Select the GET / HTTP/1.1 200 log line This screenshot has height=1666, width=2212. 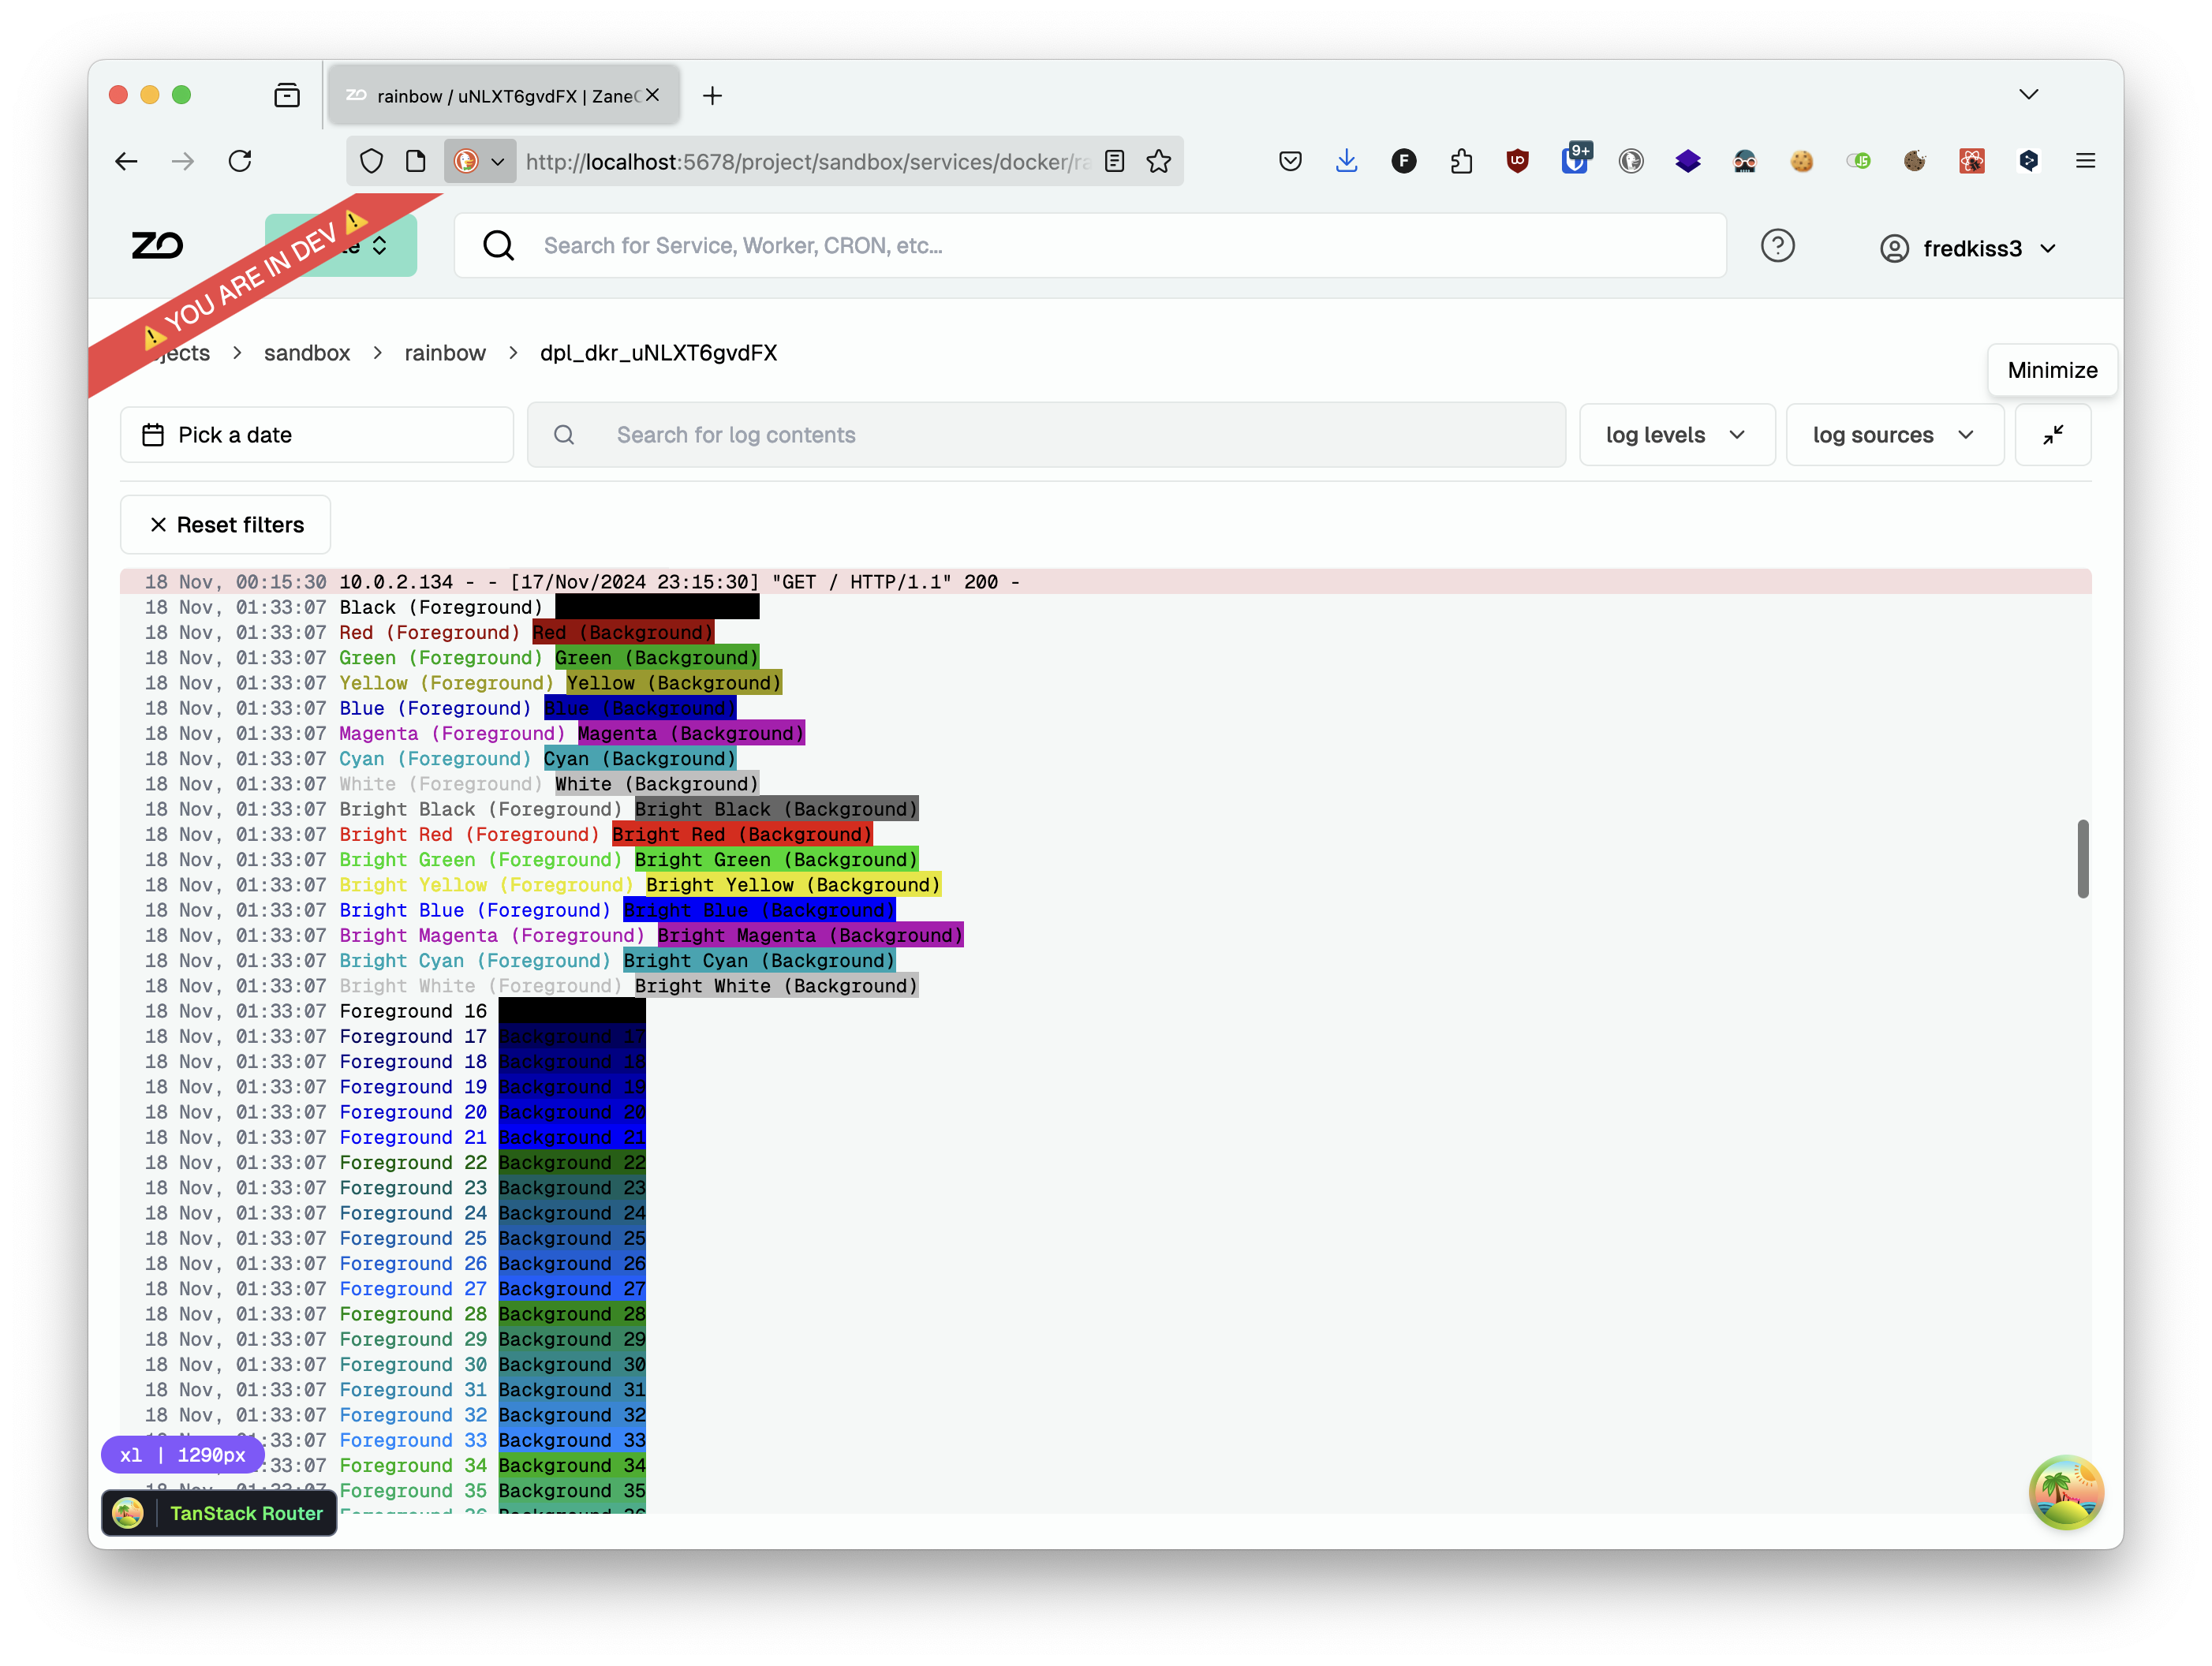[1105, 582]
